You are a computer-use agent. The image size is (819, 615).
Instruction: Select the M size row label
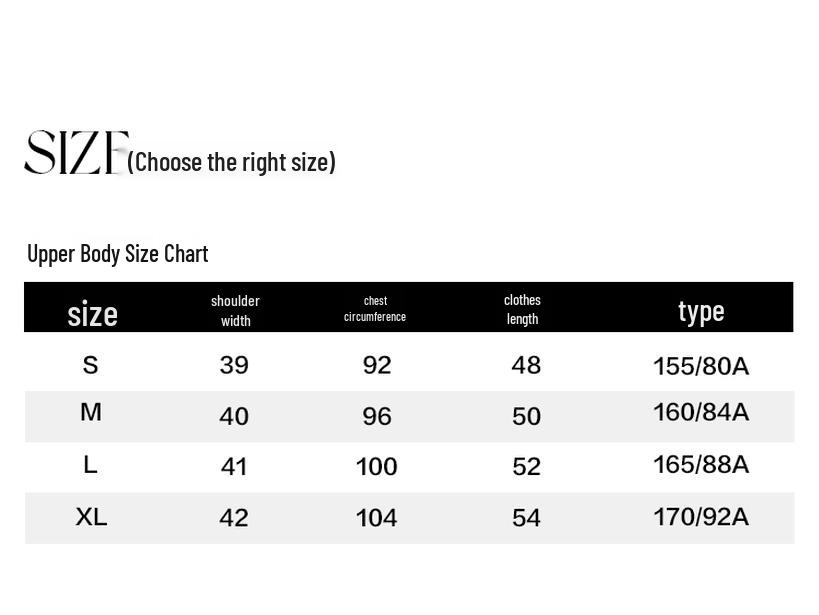(91, 412)
